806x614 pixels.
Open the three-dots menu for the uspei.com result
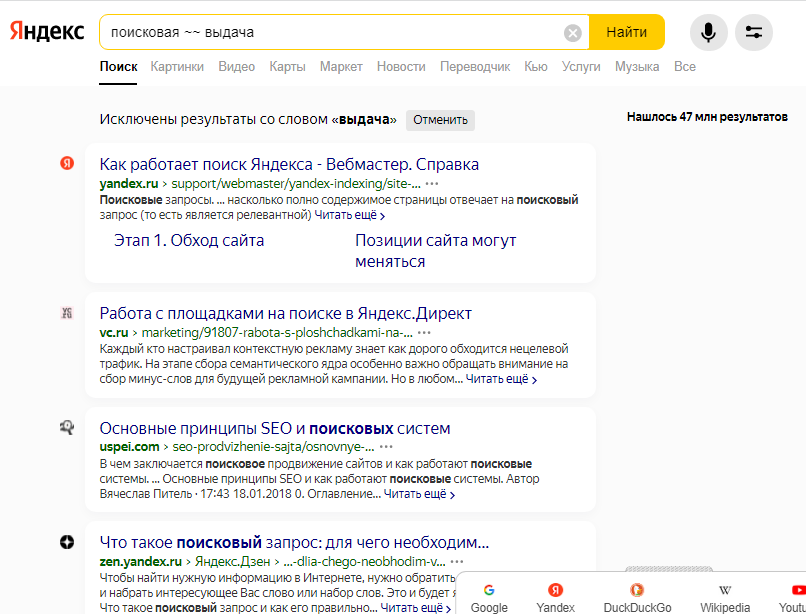[x=386, y=446]
